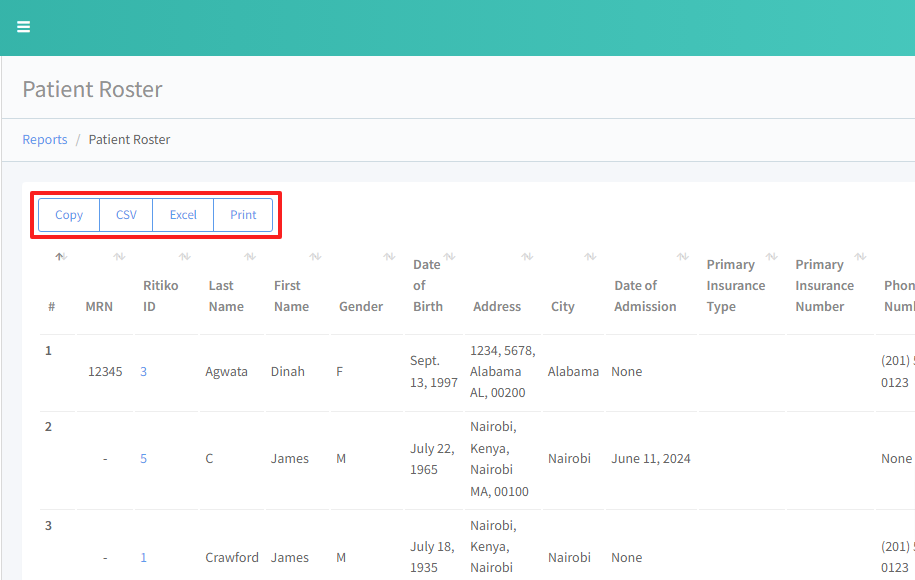
Task: Click sort icon above Ritiko ID column
Action: tap(185, 257)
